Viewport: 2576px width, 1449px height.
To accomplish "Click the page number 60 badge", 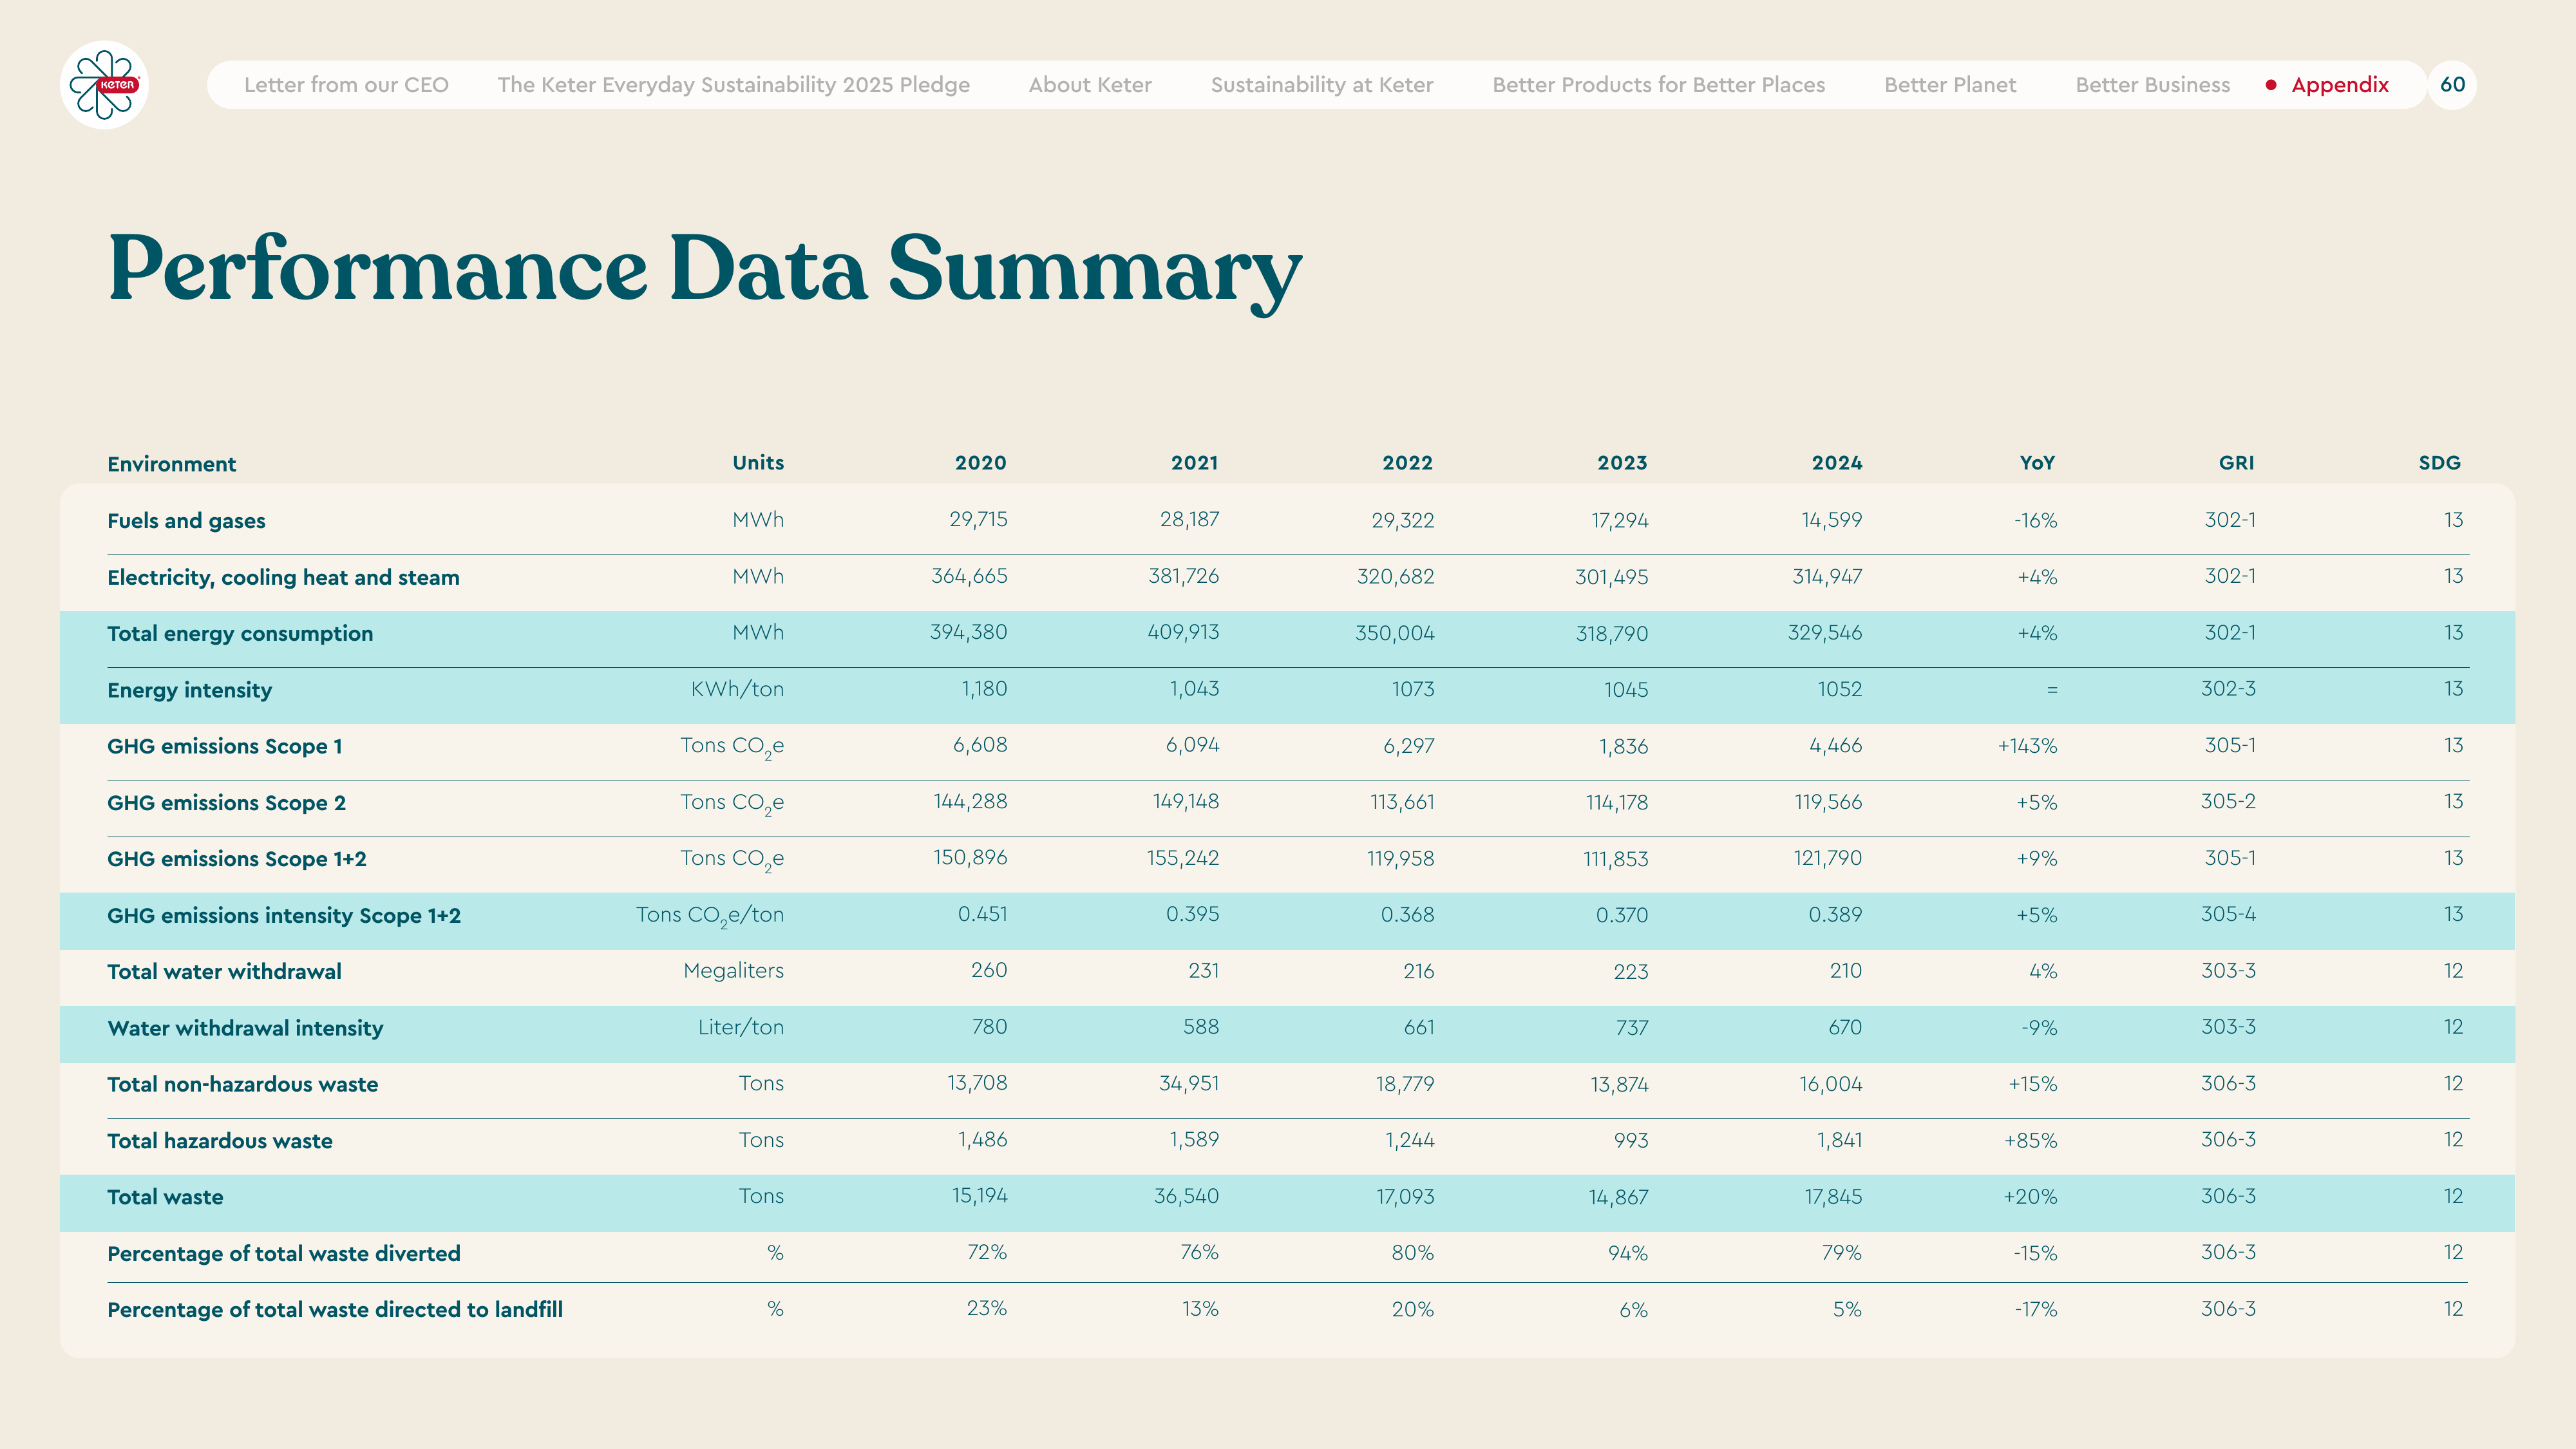I will tap(2452, 85).
